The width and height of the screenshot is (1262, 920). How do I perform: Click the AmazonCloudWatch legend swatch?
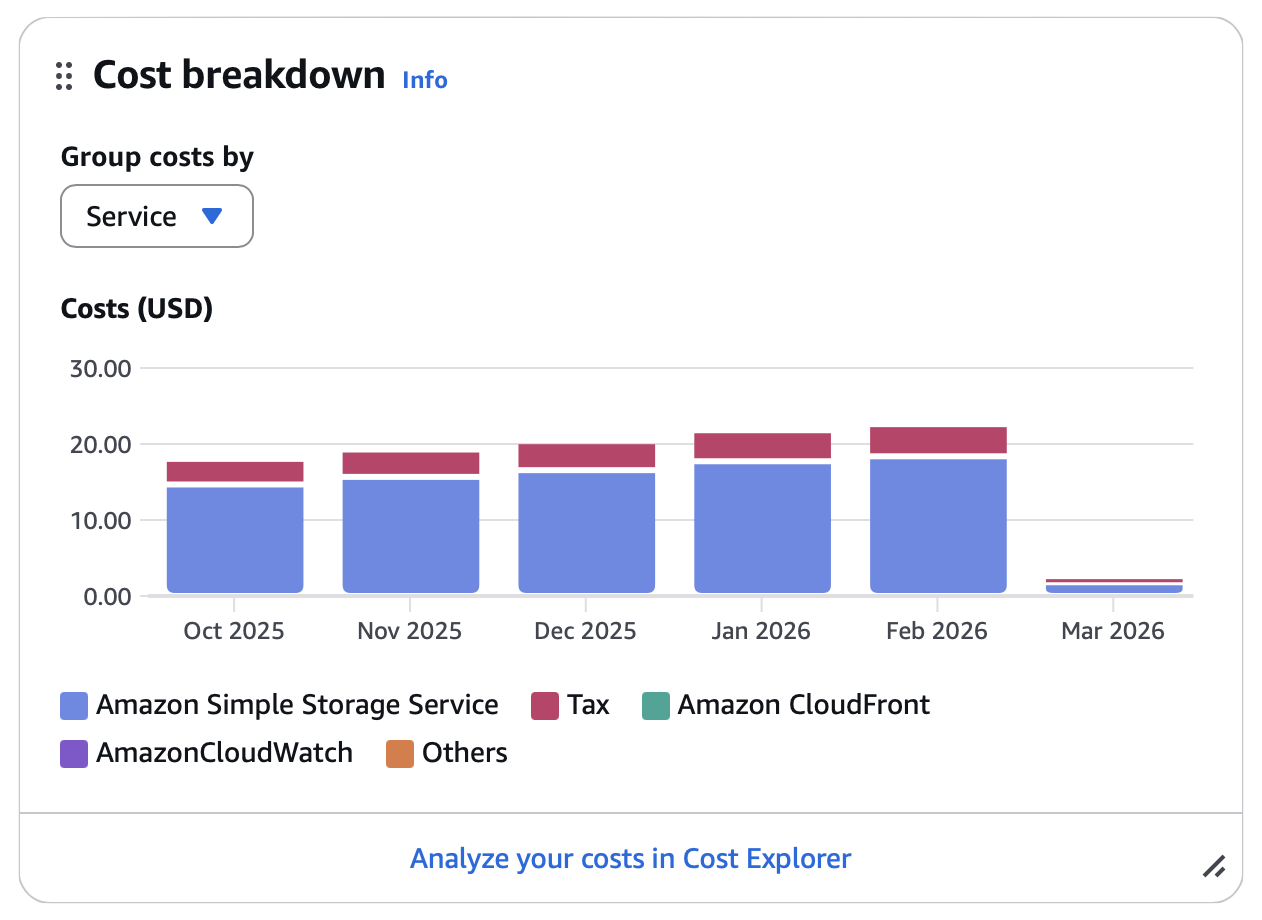click(x=74, y=754)
